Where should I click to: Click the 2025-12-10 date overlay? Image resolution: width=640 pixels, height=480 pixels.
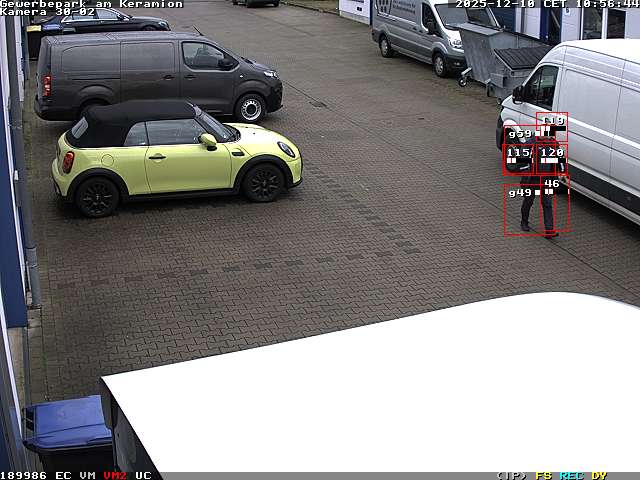pos(495,4)
